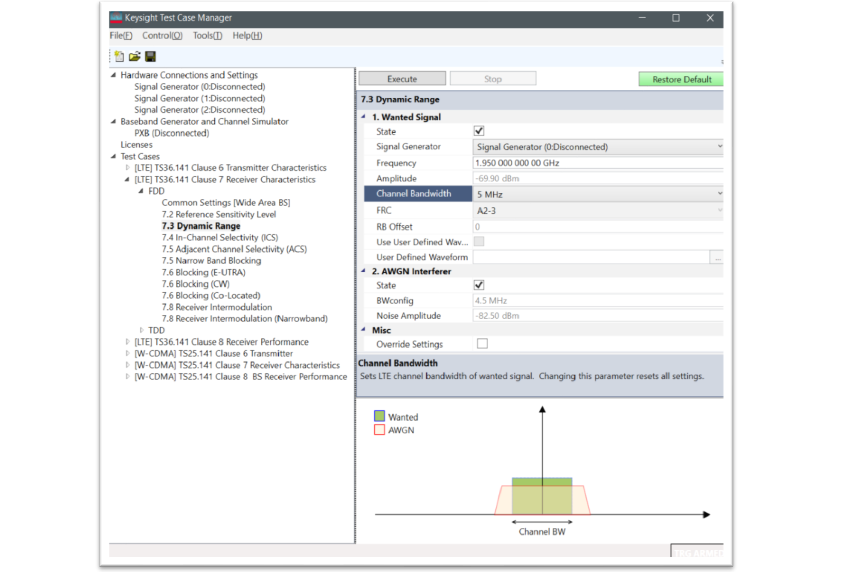Select 7.8 Receiver Intermodulation item
856x572 pixels.
click(217, 307)
